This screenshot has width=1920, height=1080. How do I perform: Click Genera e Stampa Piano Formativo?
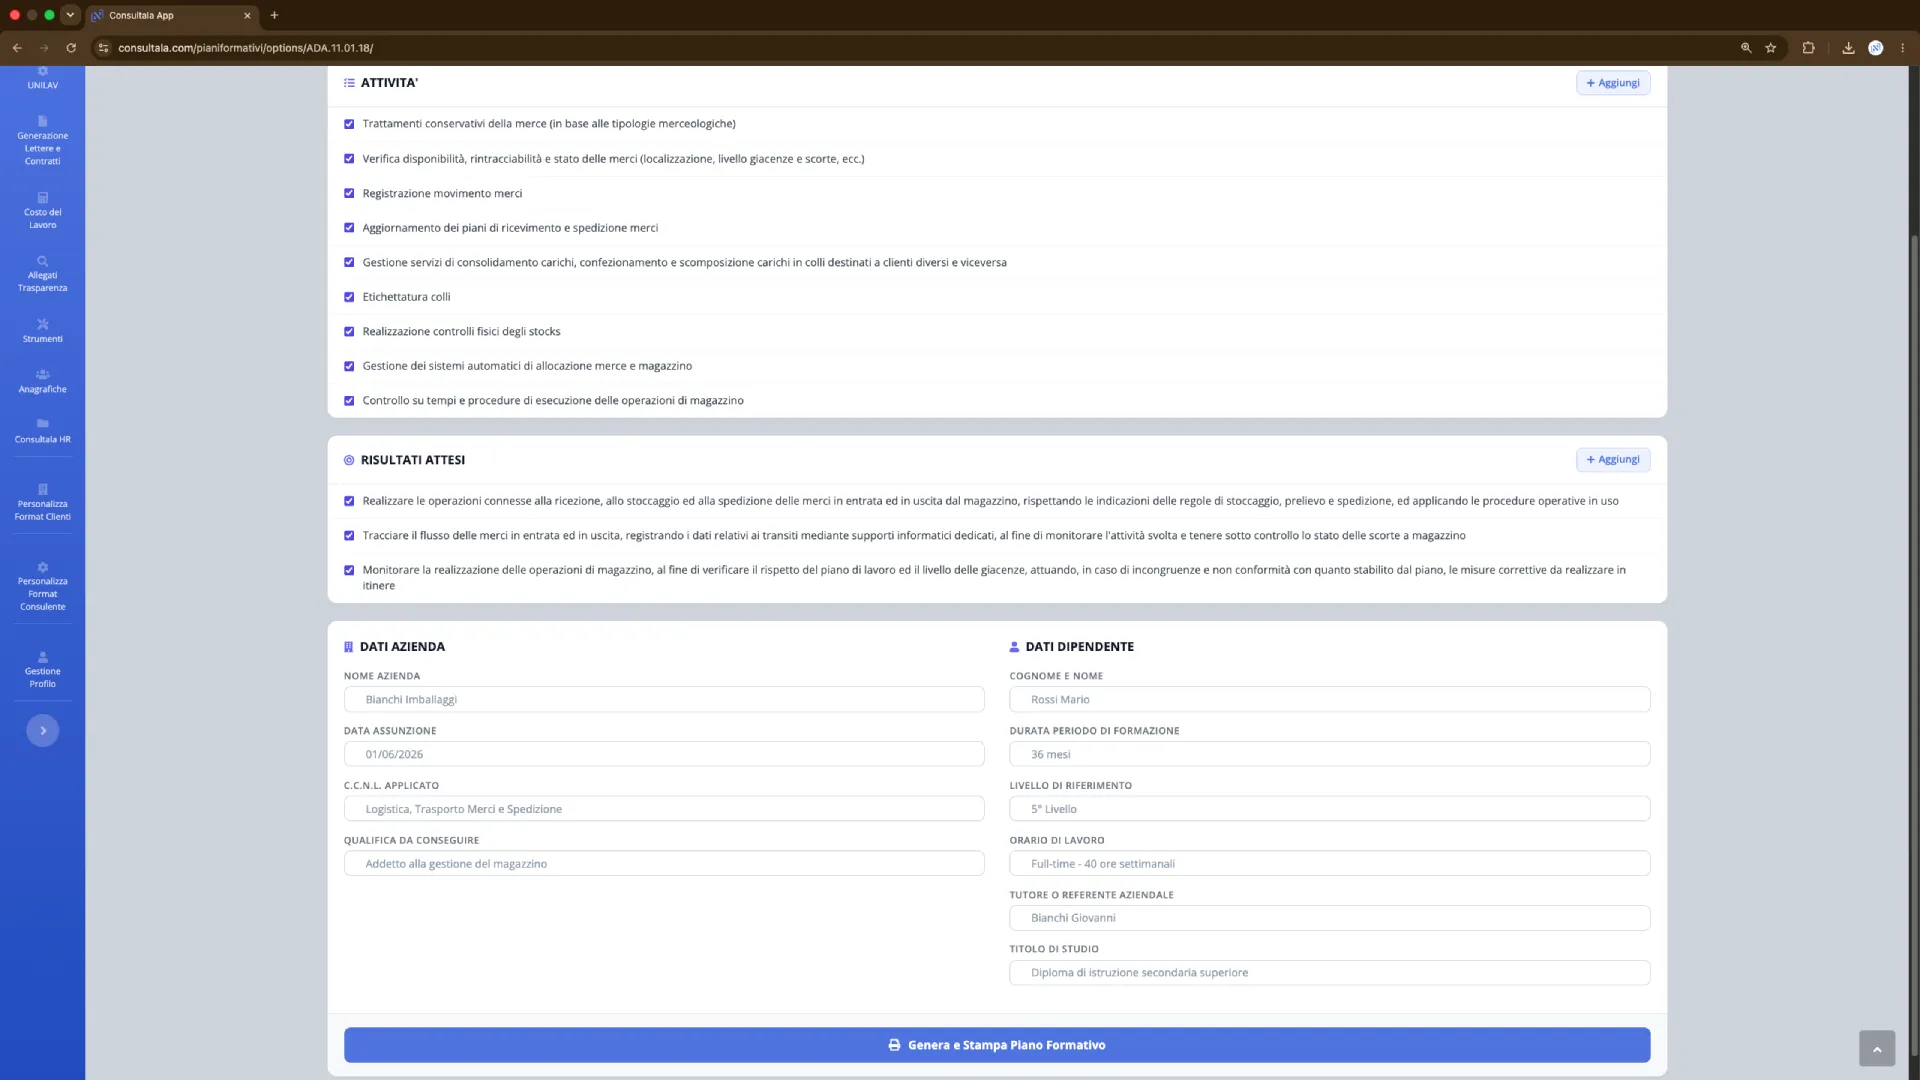click(997, 1045)
